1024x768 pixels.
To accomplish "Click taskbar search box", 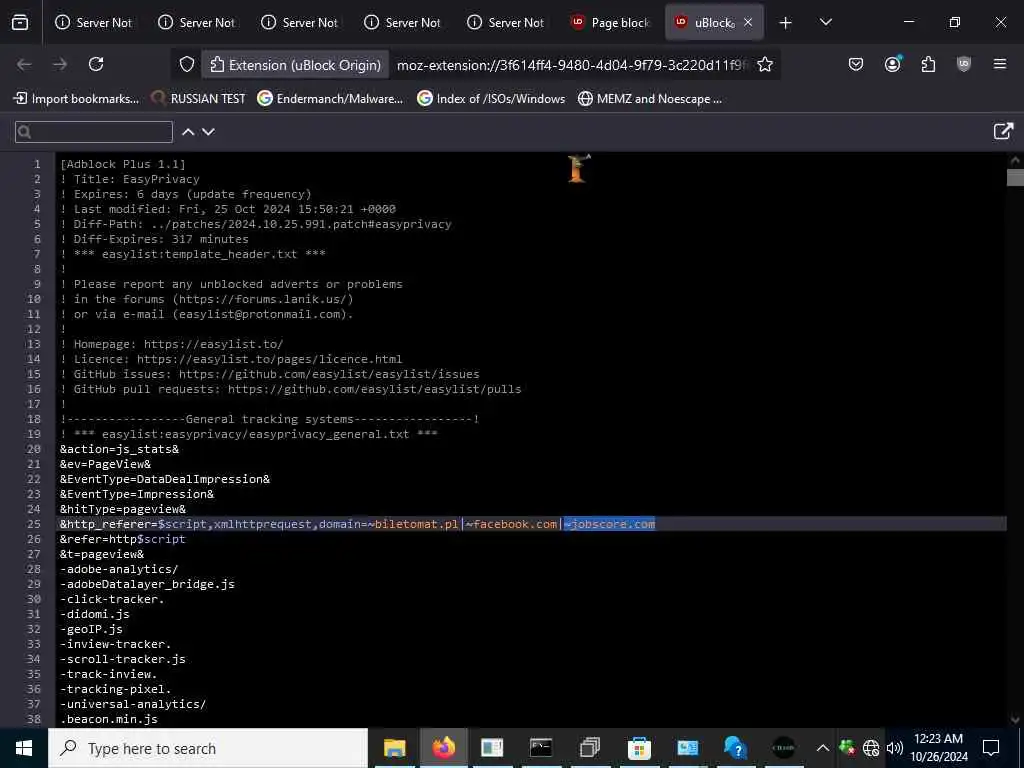I will (x=208, y=748).
